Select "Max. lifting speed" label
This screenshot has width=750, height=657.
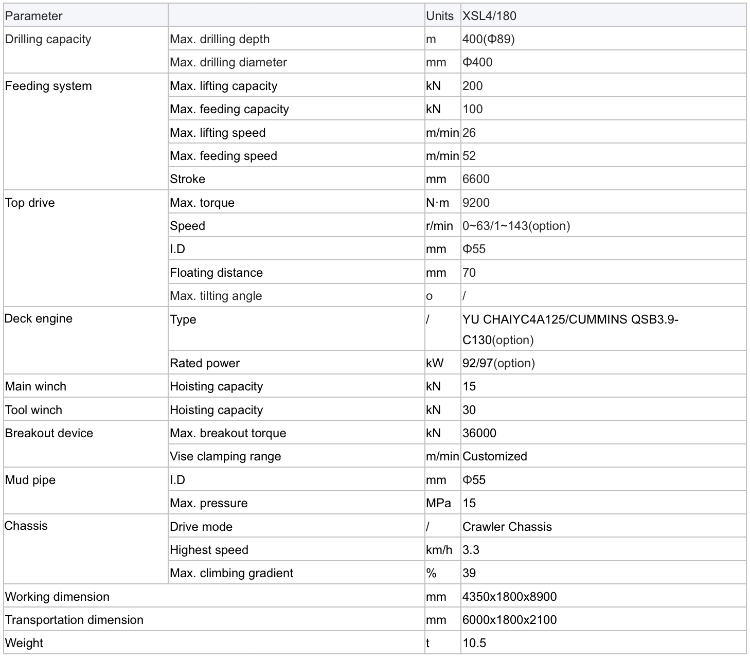click(x=218, y=133)
